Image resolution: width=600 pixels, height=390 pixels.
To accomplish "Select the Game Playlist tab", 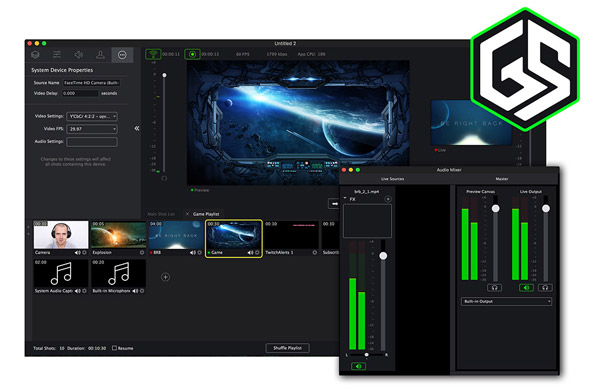I will click(x=206, y=214).
